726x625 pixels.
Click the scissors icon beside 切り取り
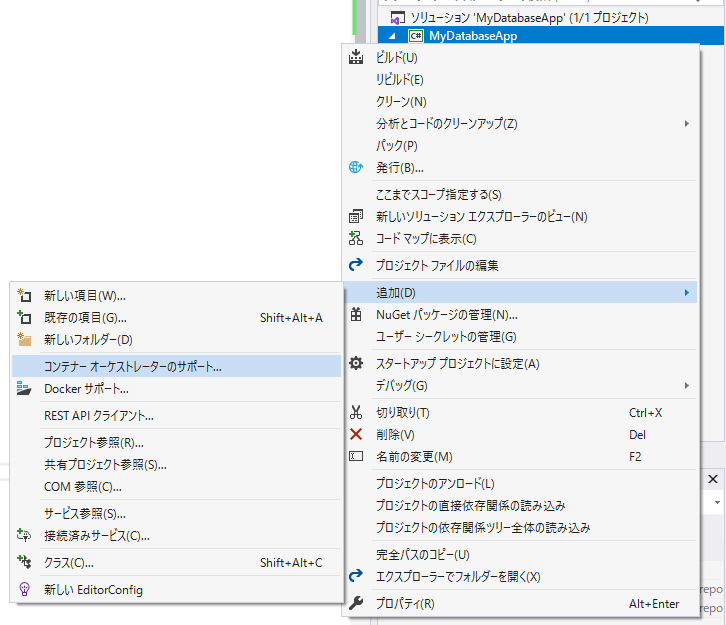[x=356, y=412]
